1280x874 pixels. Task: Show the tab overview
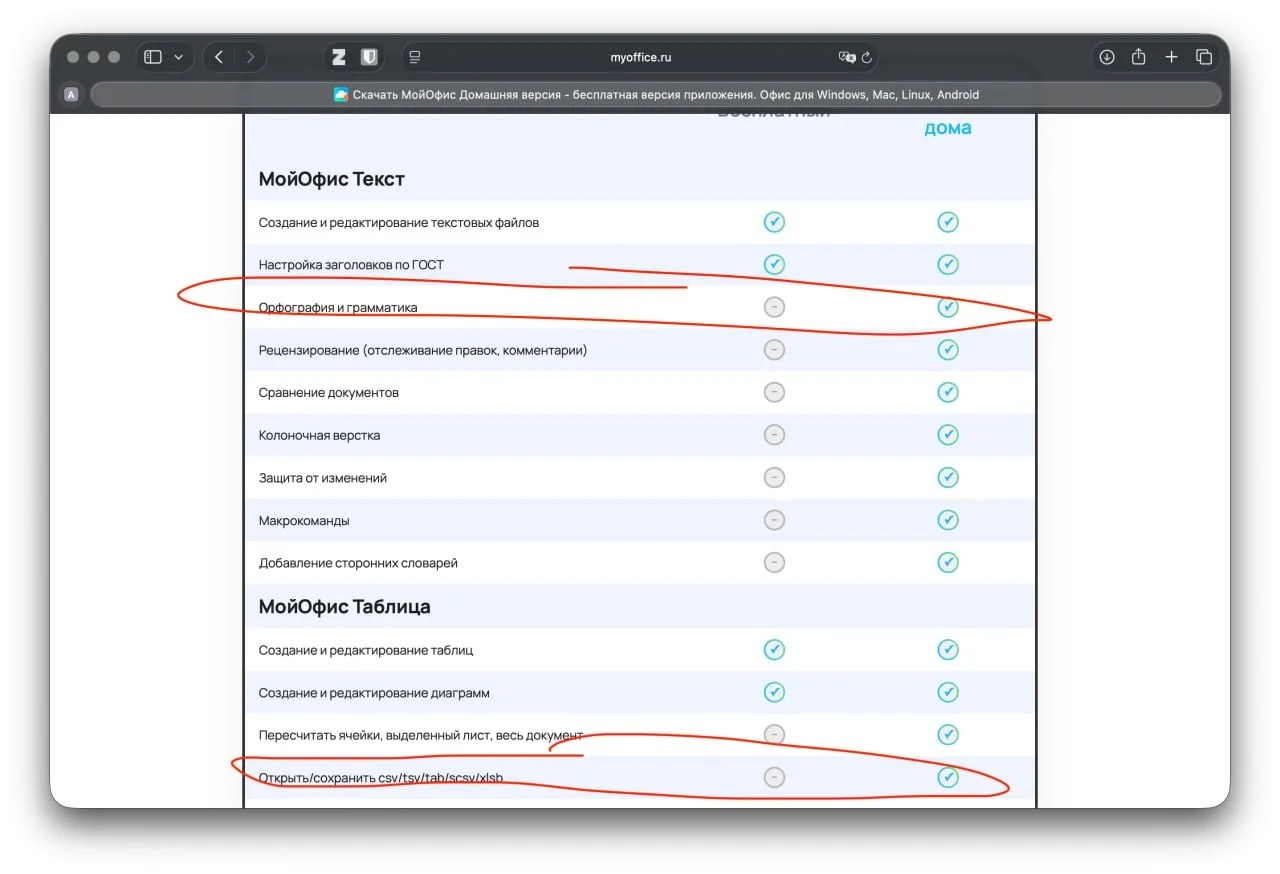(x=1204, y=57)
